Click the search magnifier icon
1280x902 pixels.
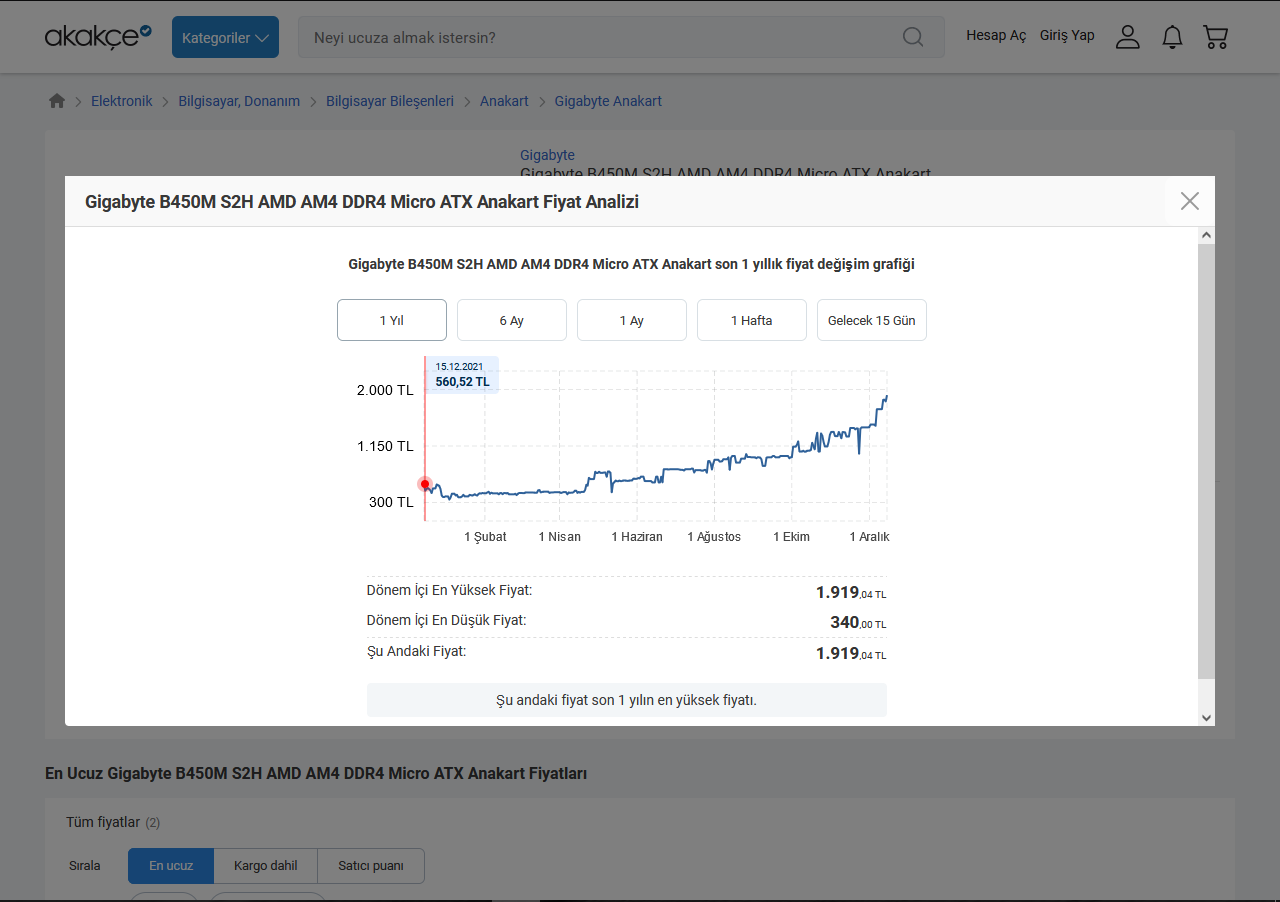pos(912,37)
